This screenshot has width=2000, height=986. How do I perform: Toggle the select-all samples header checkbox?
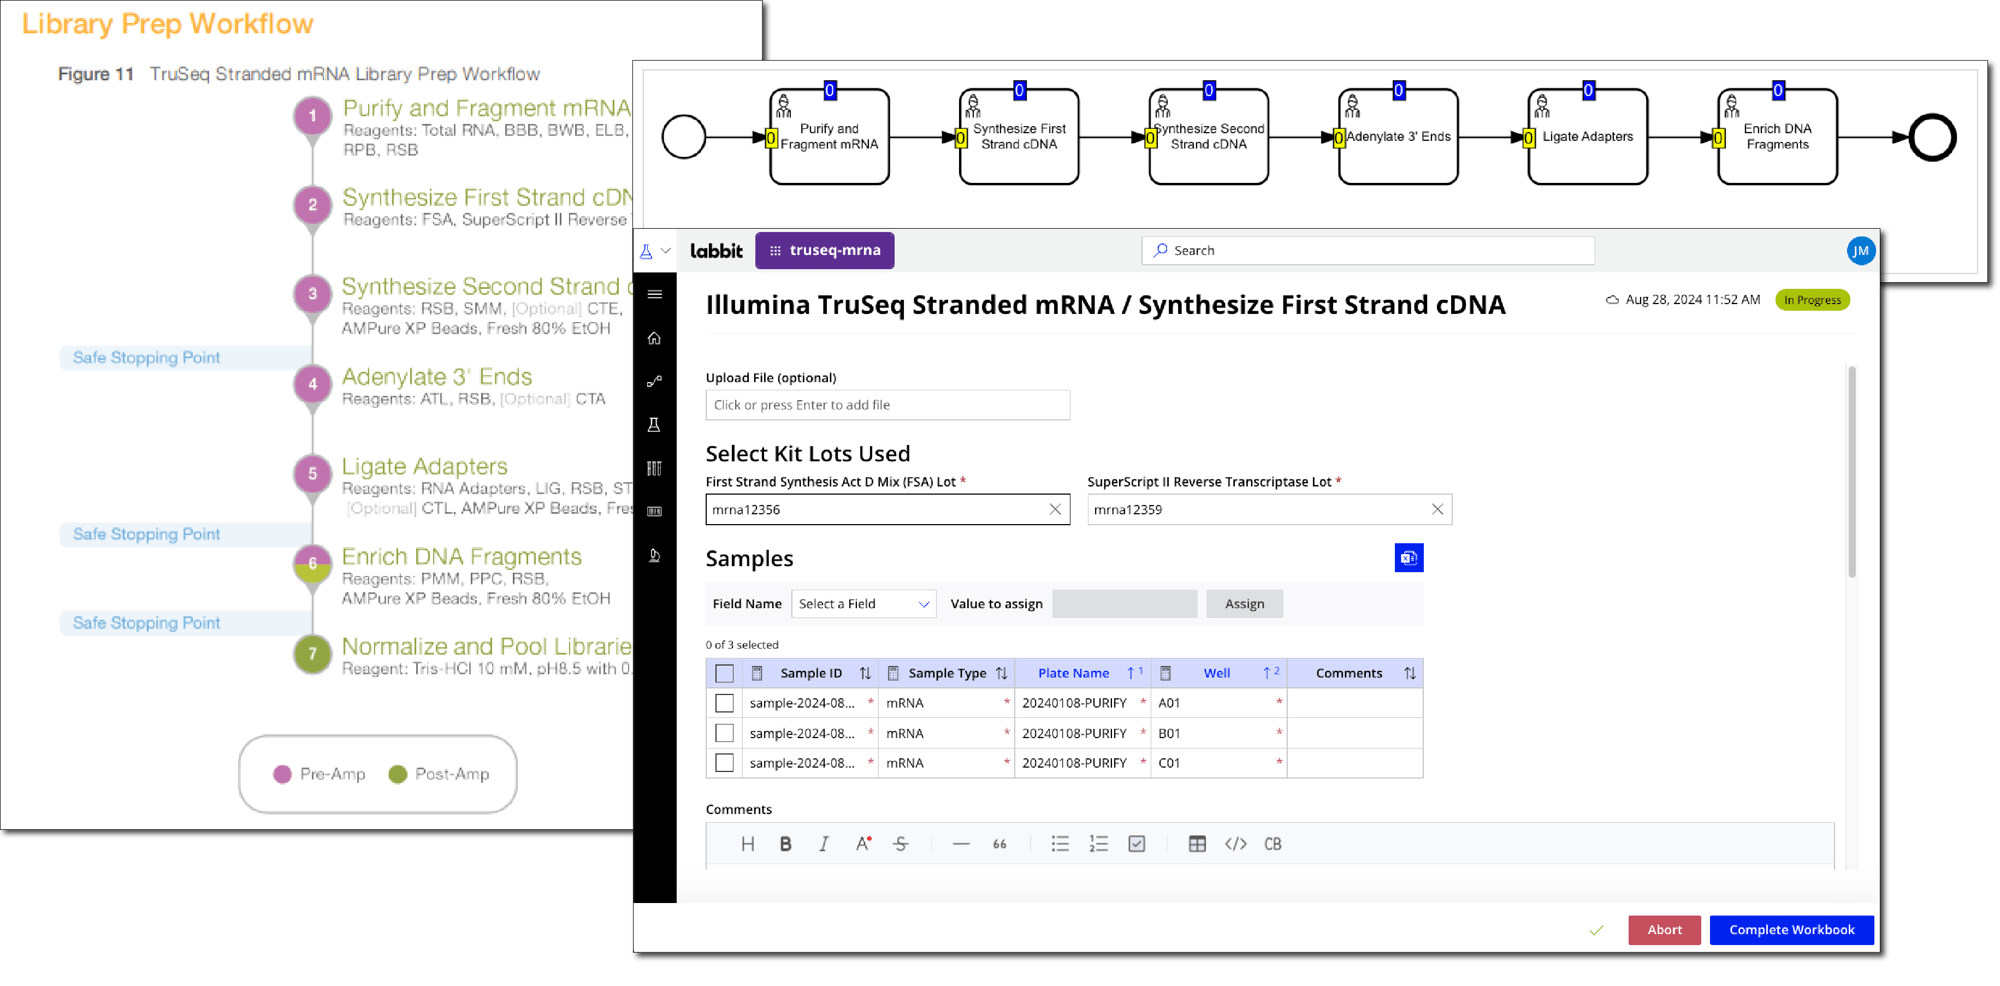point(725,673)
